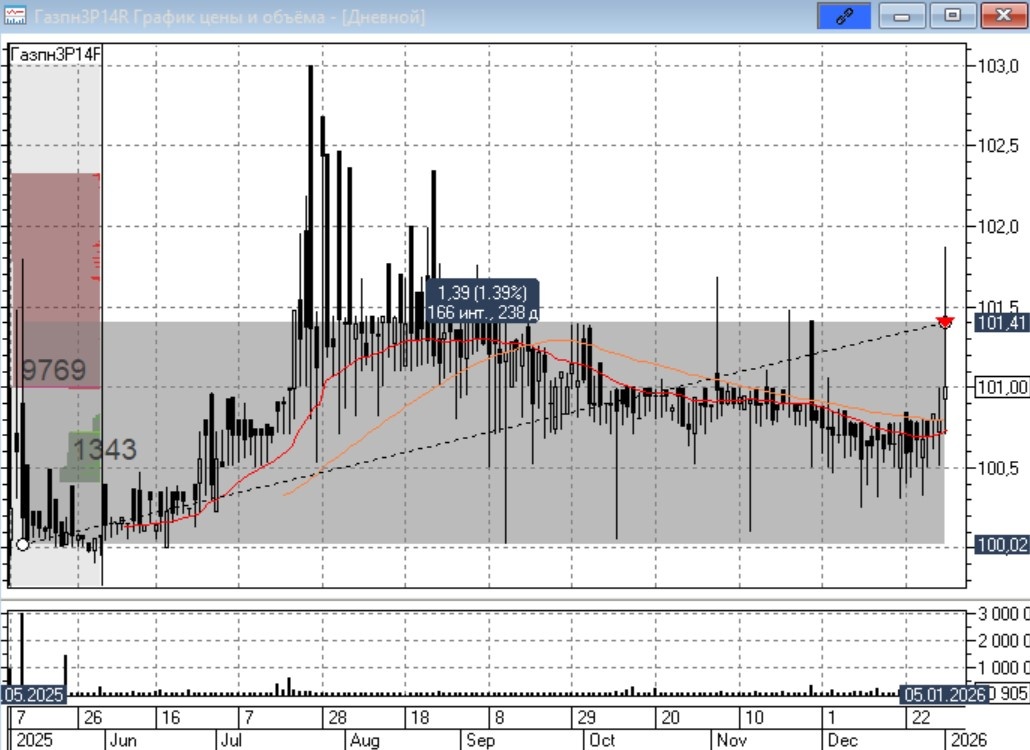The width and height of the screenshot is (1030, 750).
Task: Click the window title text Газпн3Р14R
Action: coord(81,16)
